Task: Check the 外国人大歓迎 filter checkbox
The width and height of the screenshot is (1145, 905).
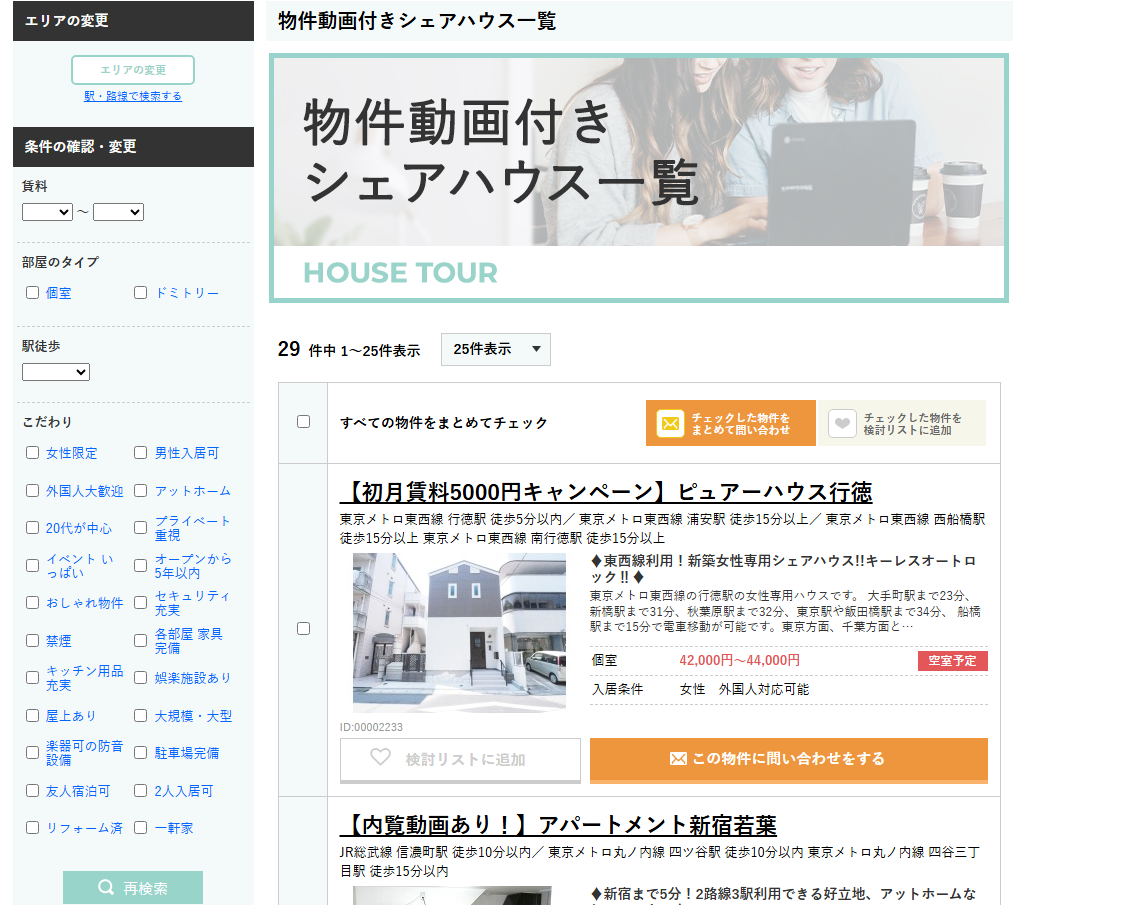Action: pos(32,490)
